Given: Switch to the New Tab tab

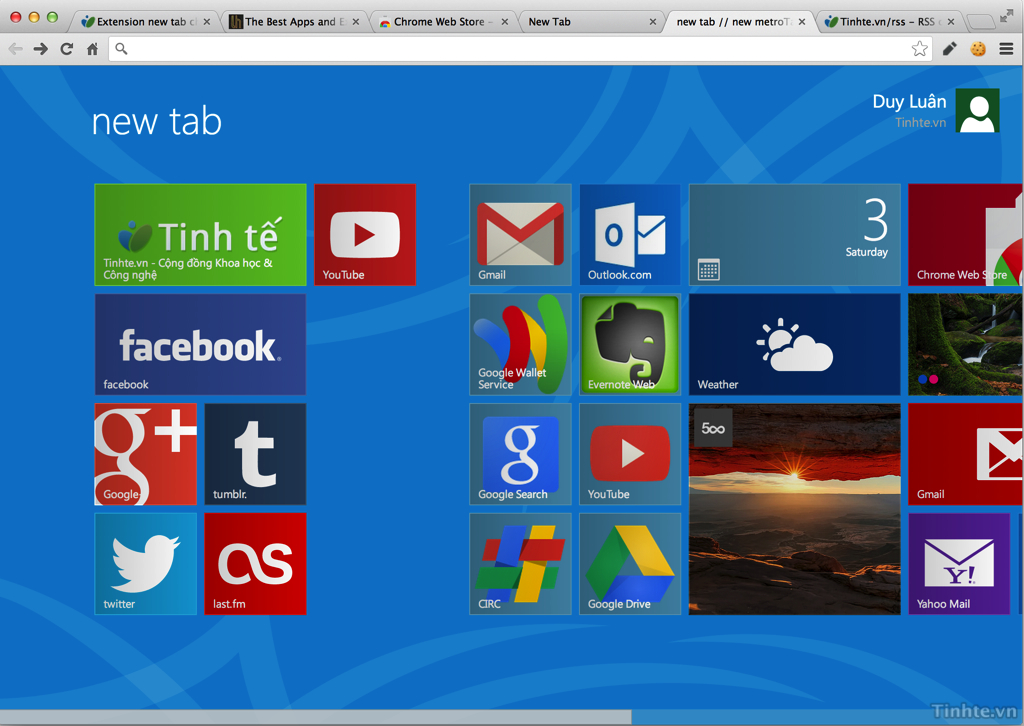Looking at the screenshot, I should tap(591, 22).
